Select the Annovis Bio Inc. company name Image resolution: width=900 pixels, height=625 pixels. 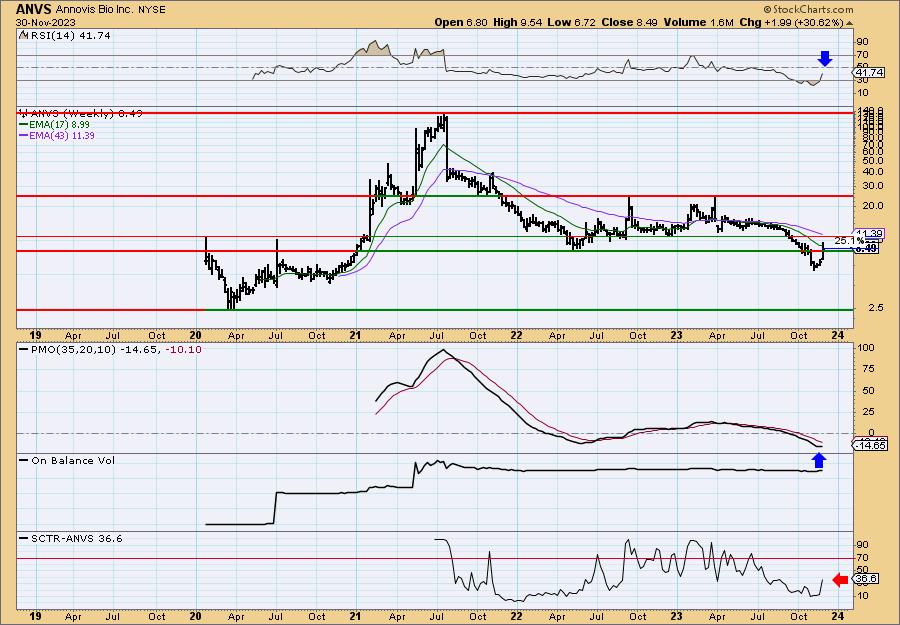pos(94,9)
